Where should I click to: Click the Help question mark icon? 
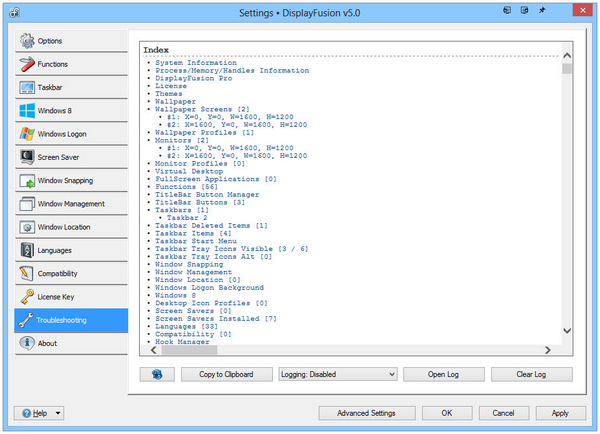pyautogui.click(x=26, y=413)
